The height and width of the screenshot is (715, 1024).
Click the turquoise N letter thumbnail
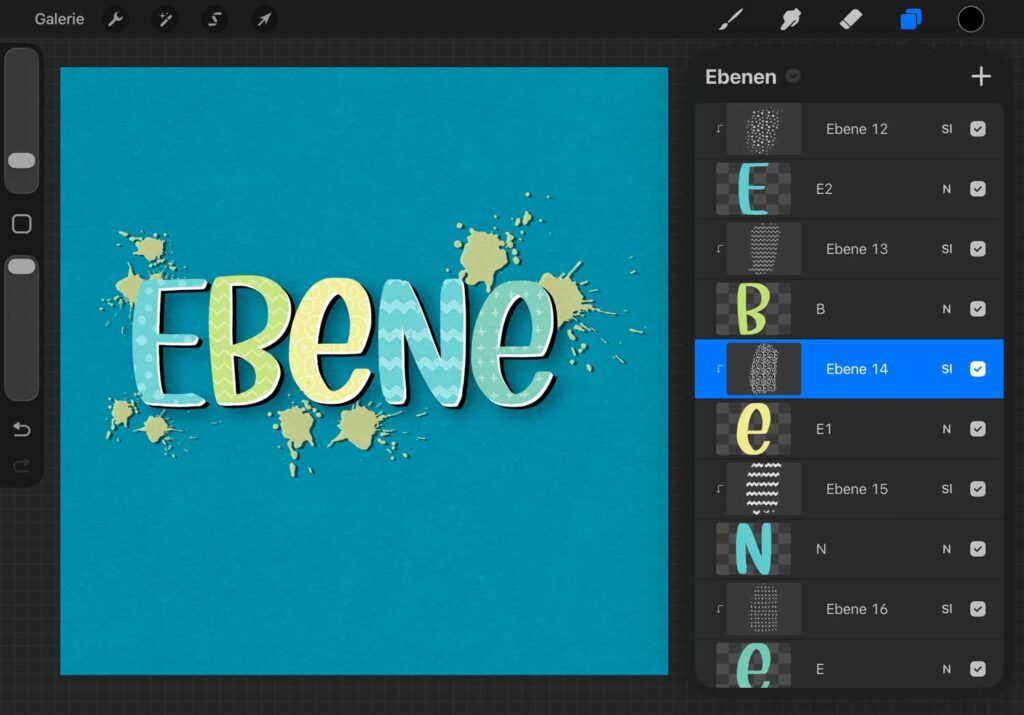tap(754, 549)
